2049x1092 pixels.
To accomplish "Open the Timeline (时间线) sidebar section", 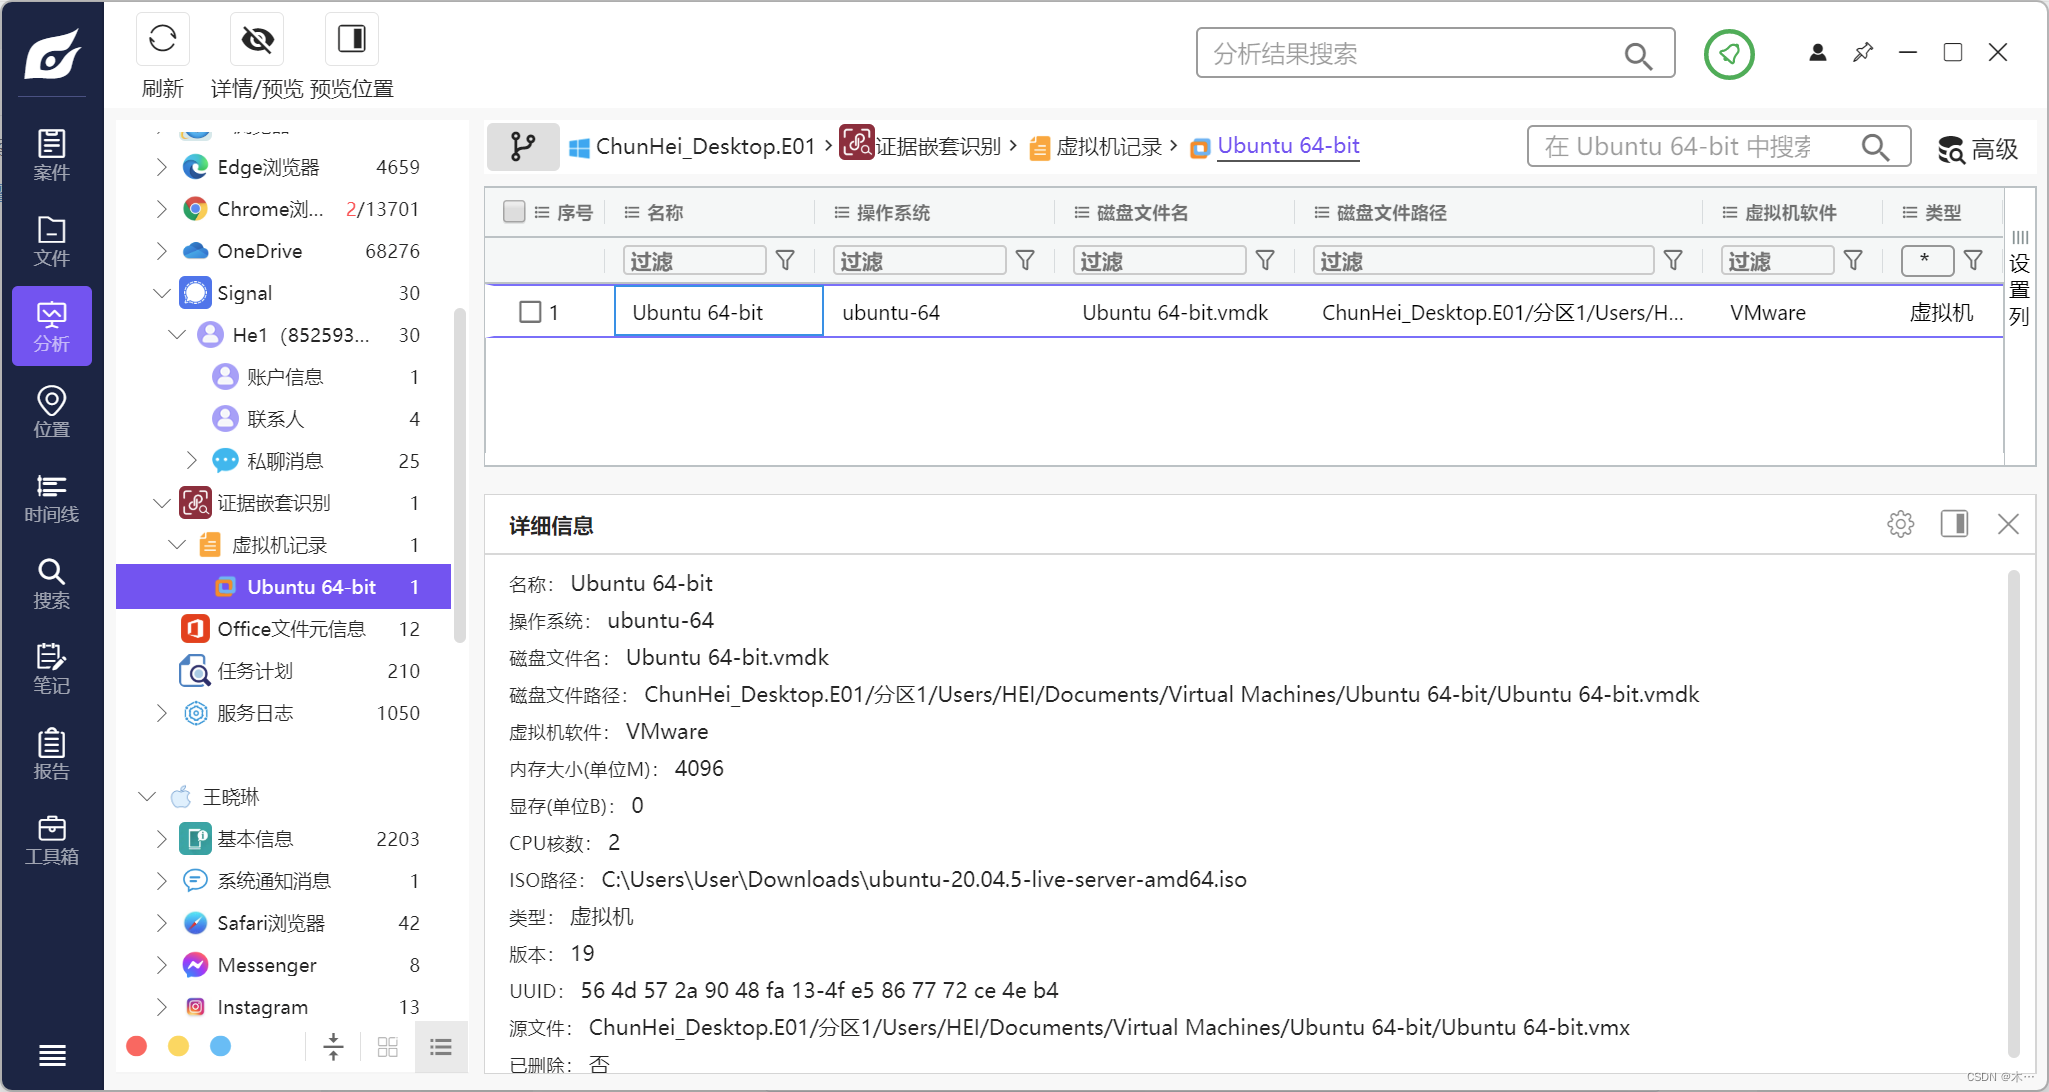I will (x=51, y=498).
